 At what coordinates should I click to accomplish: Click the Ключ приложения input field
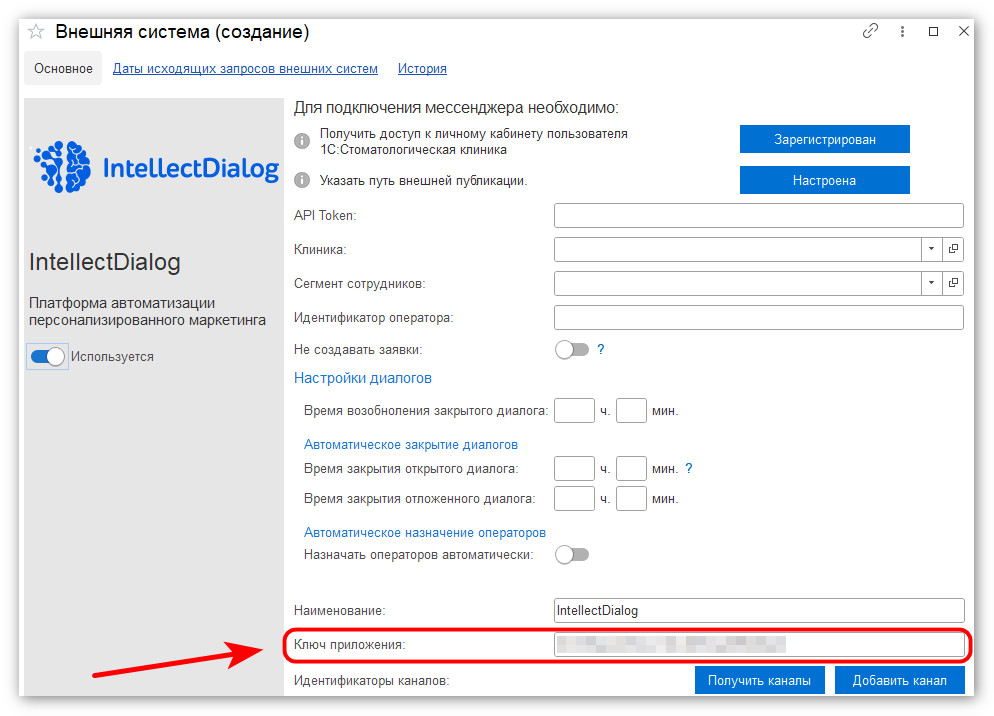coord(759,644)
